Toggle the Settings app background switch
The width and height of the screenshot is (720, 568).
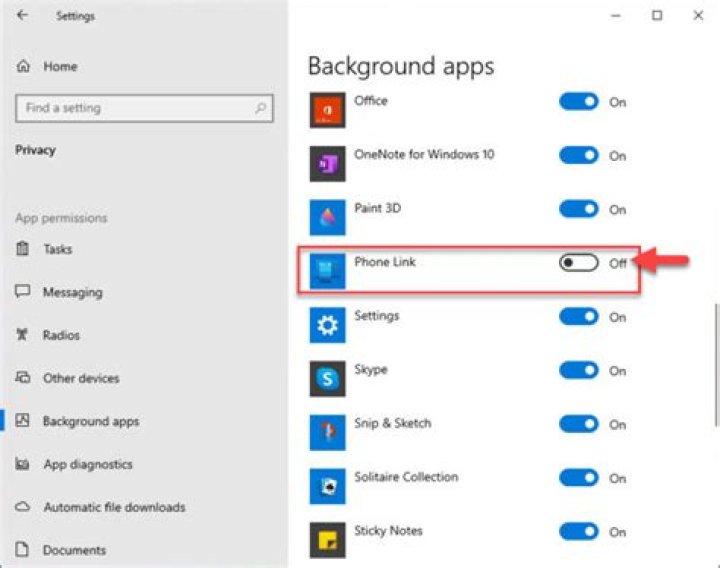[x=579, y=316]
